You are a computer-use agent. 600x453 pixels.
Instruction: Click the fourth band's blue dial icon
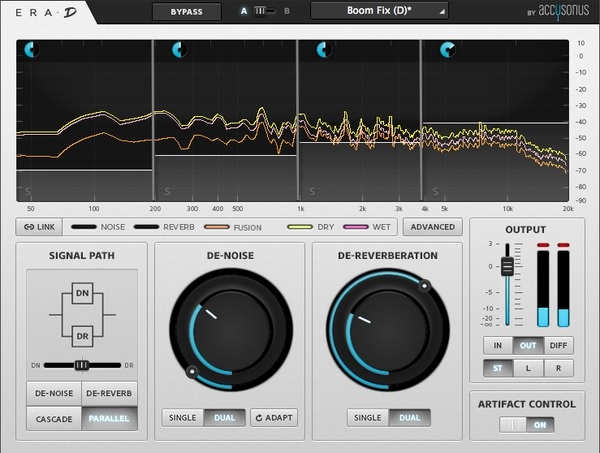(447, 50)
